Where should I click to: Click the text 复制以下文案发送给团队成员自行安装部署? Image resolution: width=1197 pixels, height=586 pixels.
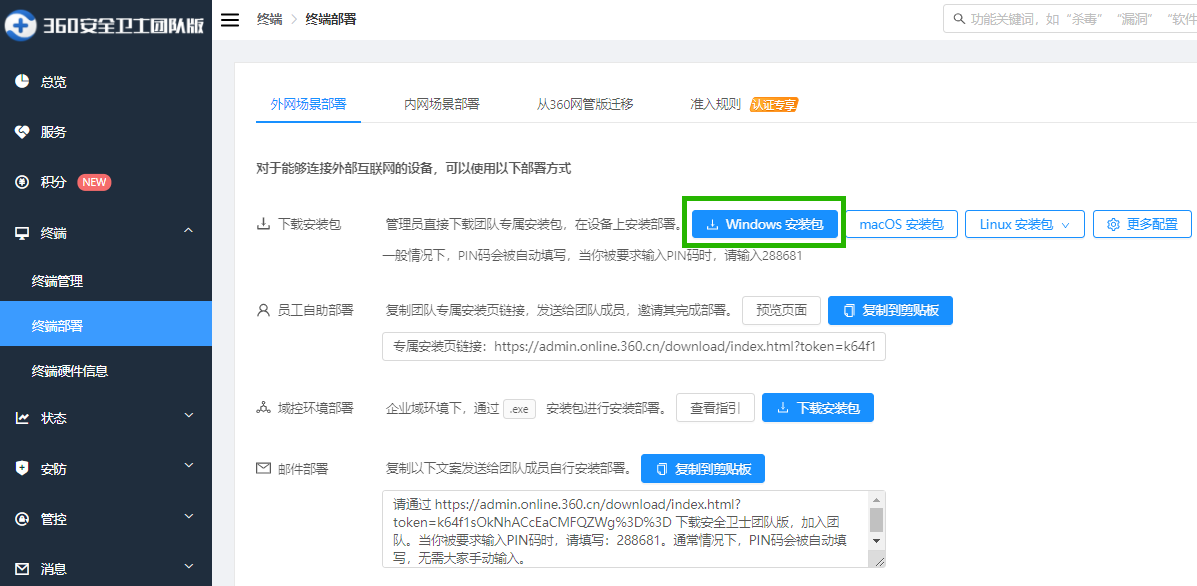[x=509, y=468]
